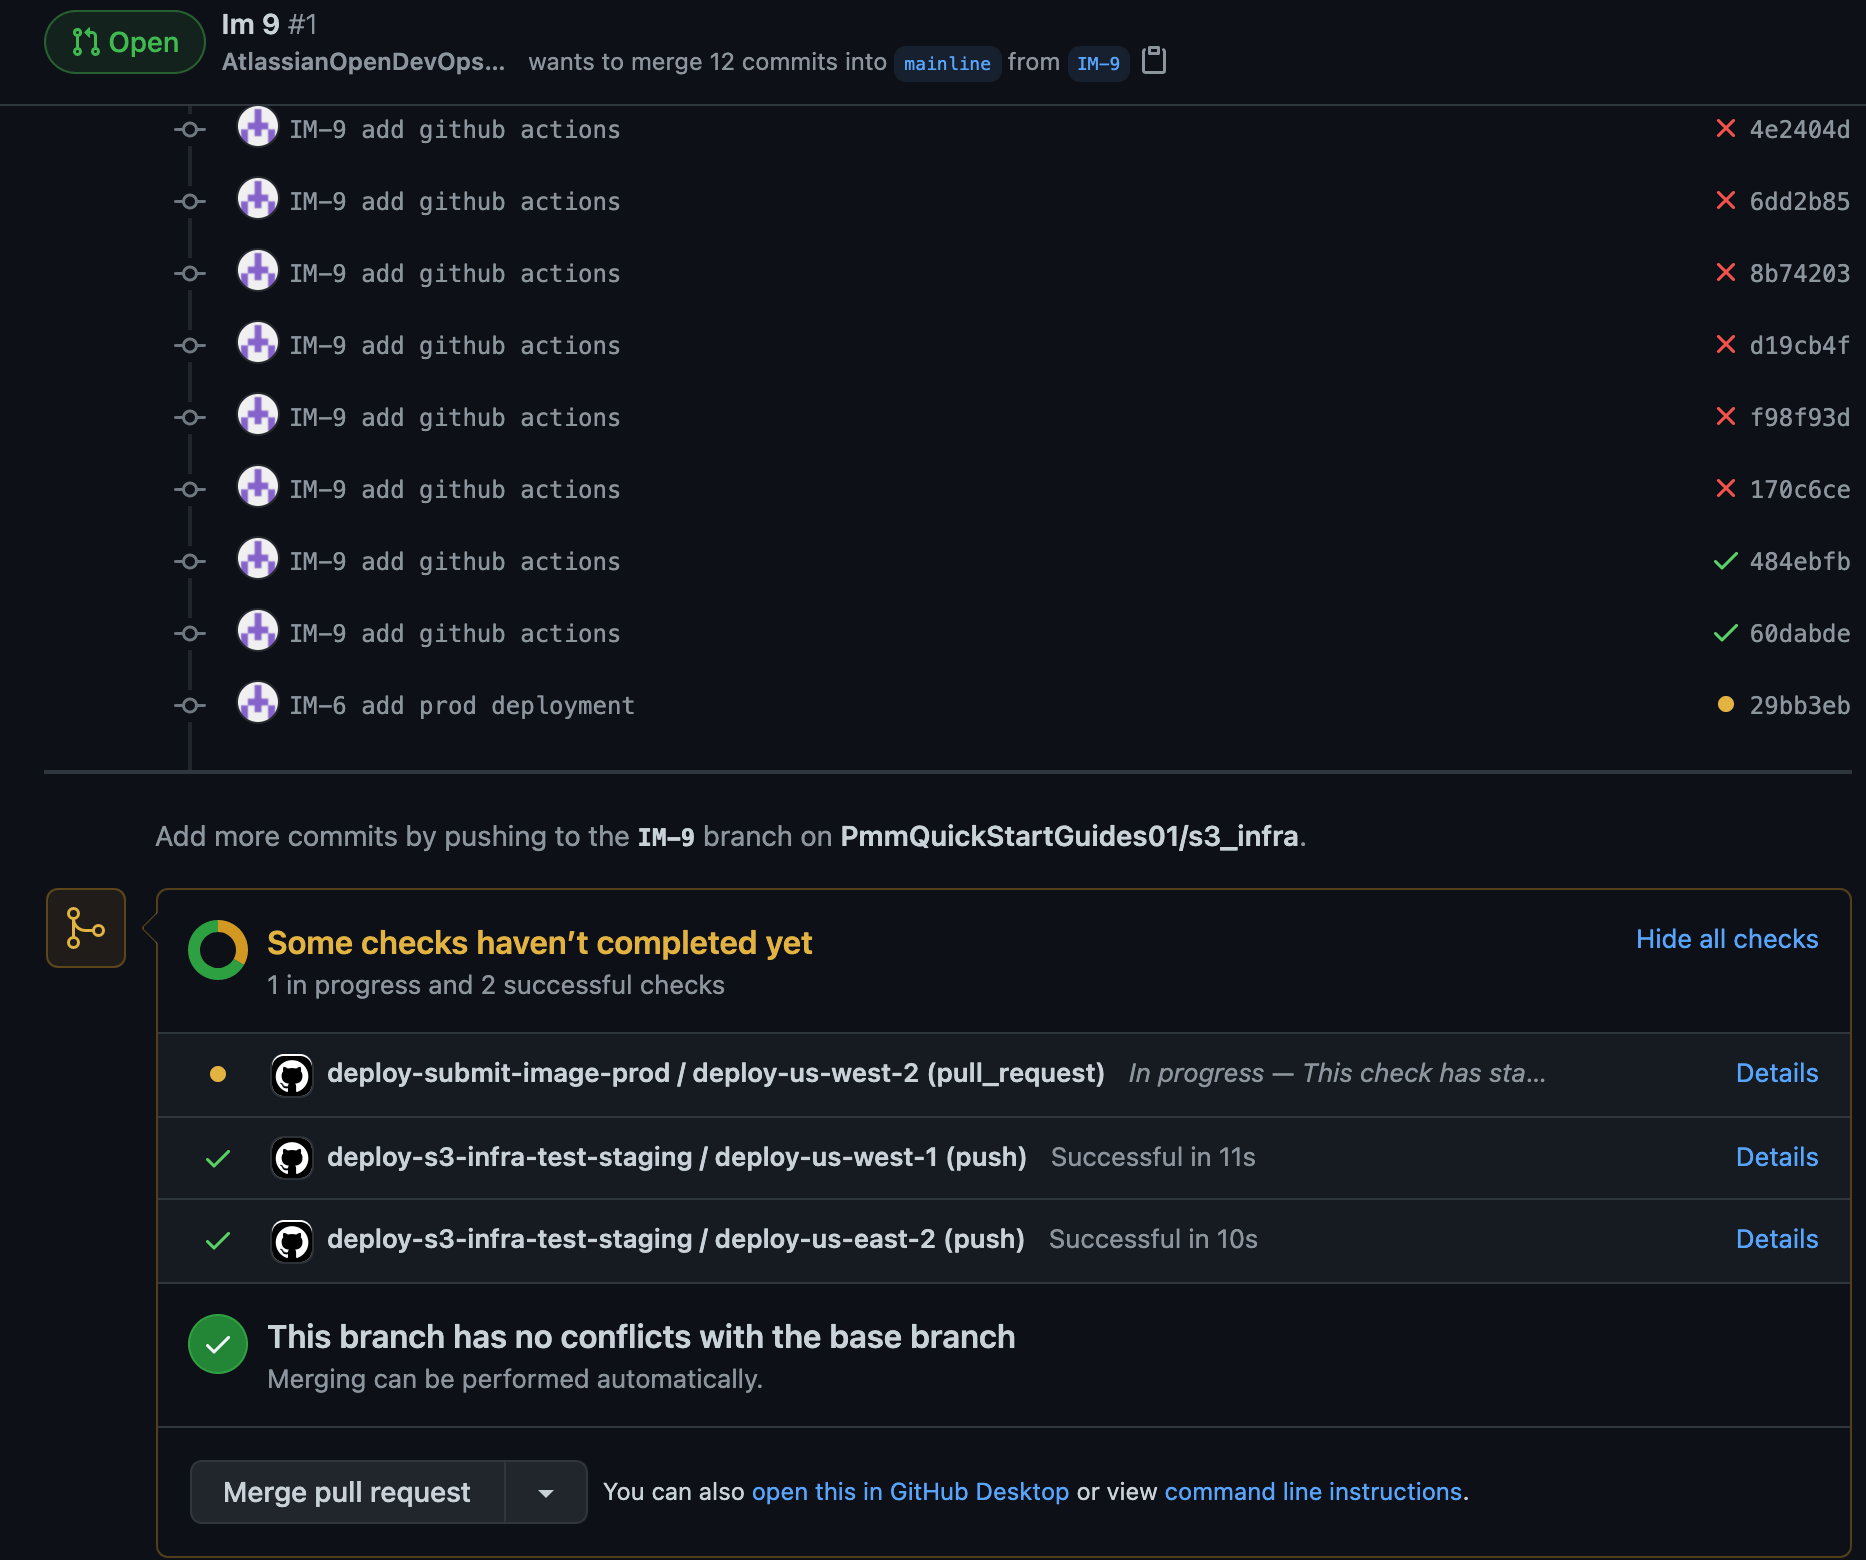Open the IM-6 add prod deployment commit message
Screen dimensions: 1866x1560
pos(462,706)
